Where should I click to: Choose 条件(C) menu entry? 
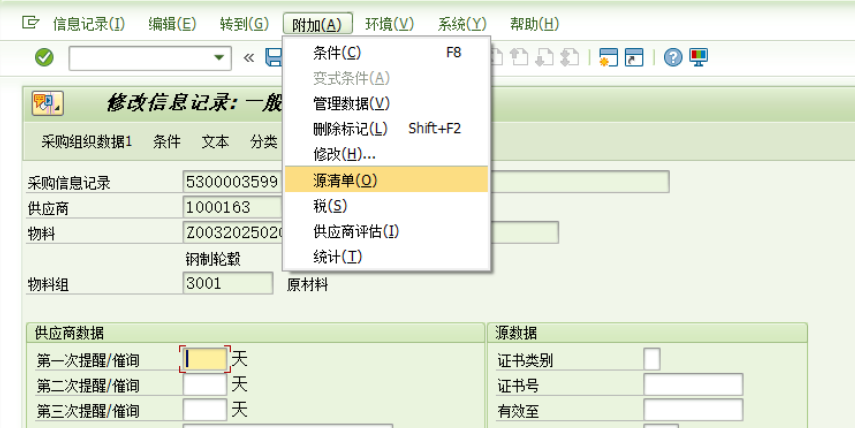pos(337,52)
